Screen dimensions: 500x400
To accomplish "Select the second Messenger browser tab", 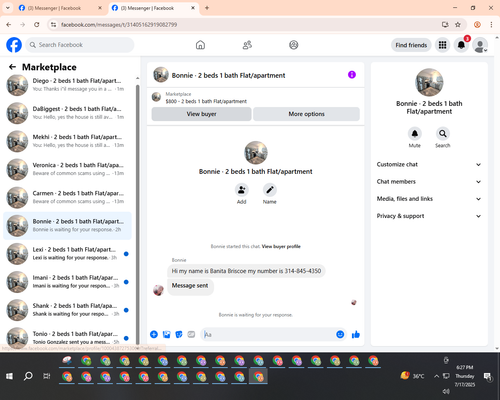I will point(153,8).
